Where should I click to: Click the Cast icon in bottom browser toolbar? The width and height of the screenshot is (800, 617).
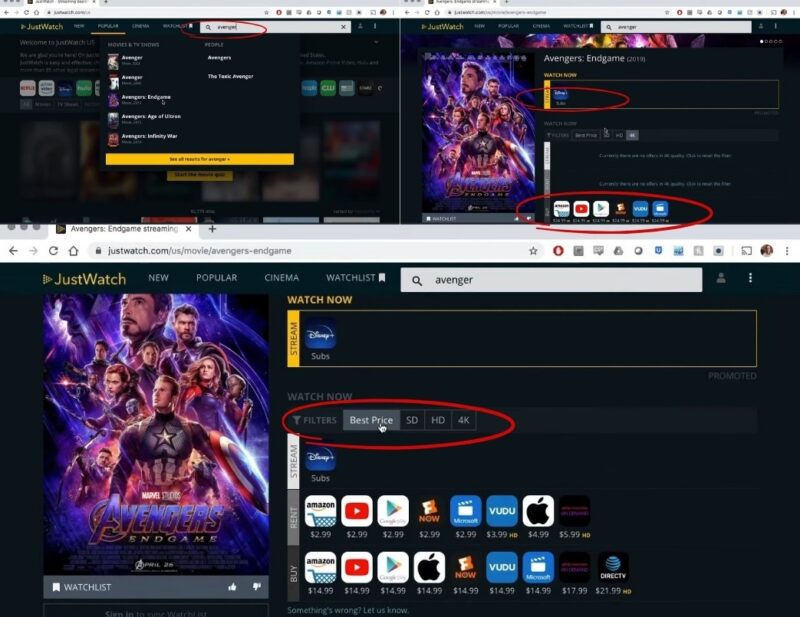click(x=746, y=251)
